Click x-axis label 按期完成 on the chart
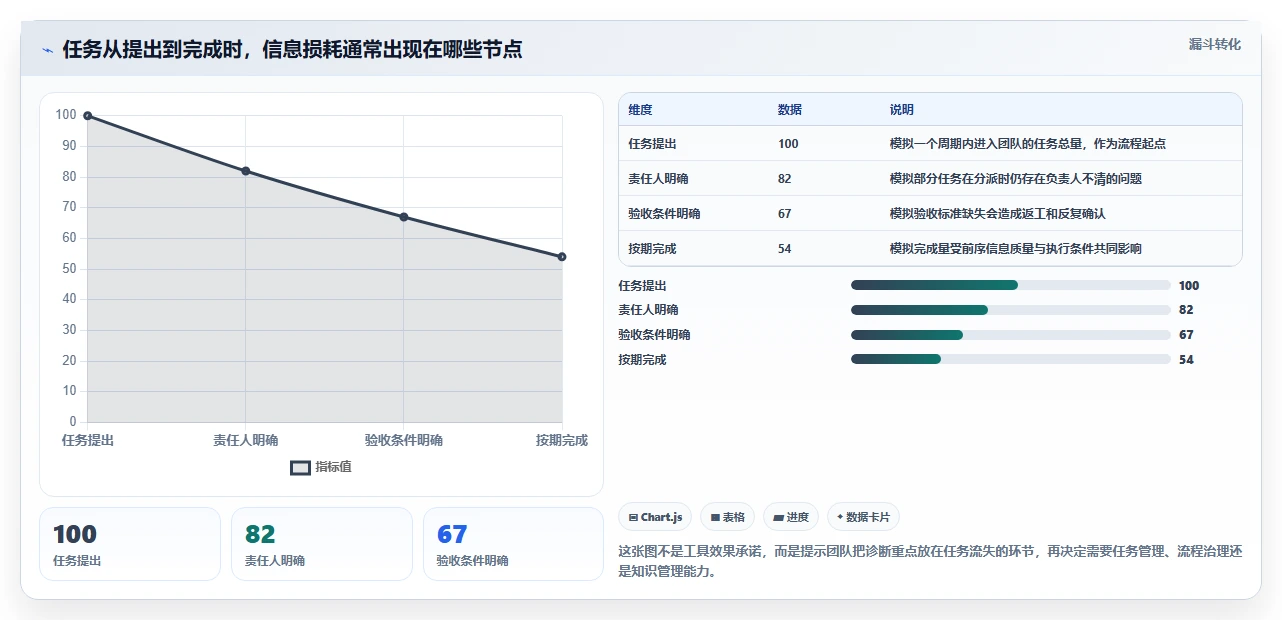Screen dimensions: 1282x620 [562, 440]
